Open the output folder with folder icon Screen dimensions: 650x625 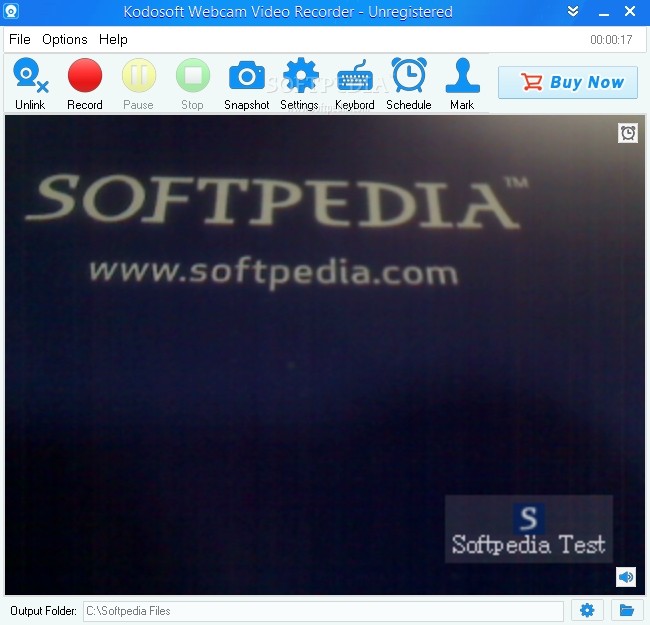627,610
